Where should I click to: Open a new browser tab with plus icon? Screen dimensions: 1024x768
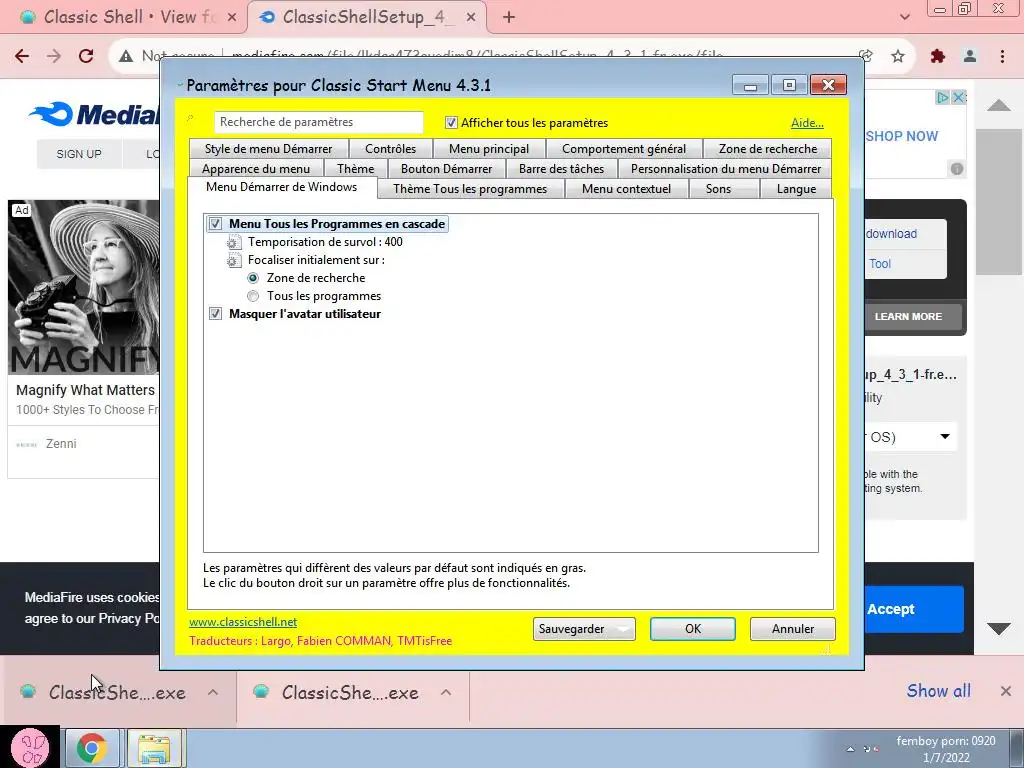(509, 17)
